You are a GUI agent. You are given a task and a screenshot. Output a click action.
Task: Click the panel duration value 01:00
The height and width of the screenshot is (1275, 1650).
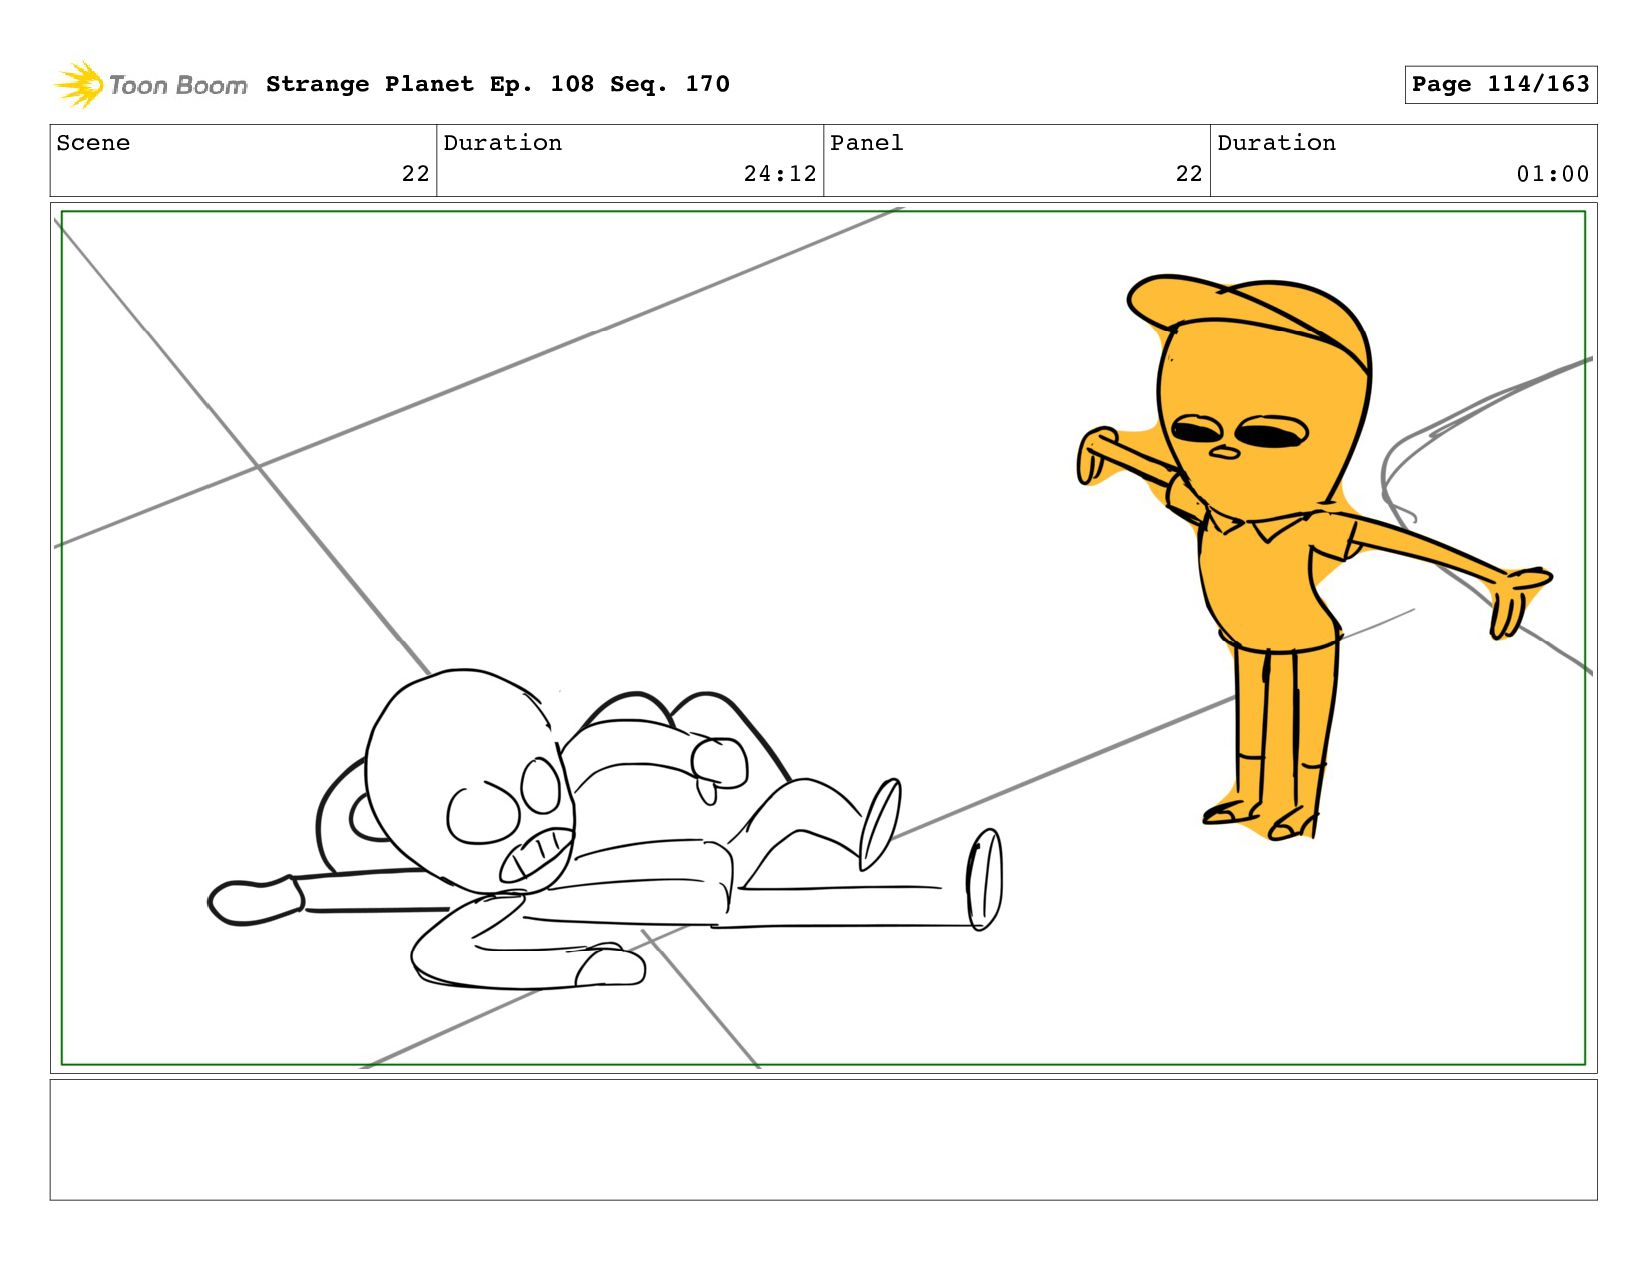click(x=1553, y=174)
